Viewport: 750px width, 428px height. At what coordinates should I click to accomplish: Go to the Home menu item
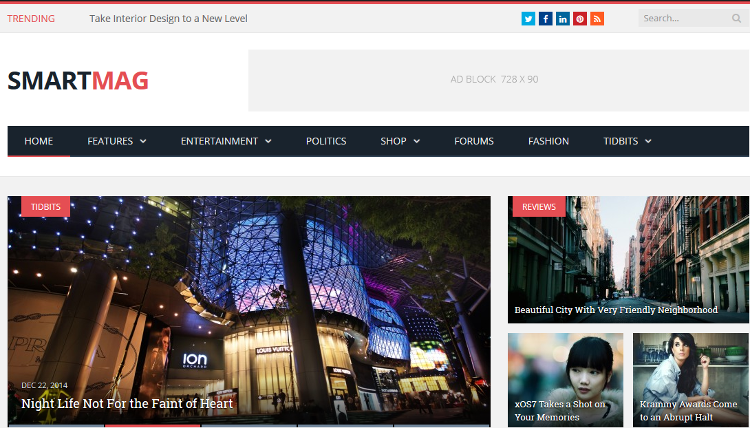pyautogui.click(x=39, y=141)
